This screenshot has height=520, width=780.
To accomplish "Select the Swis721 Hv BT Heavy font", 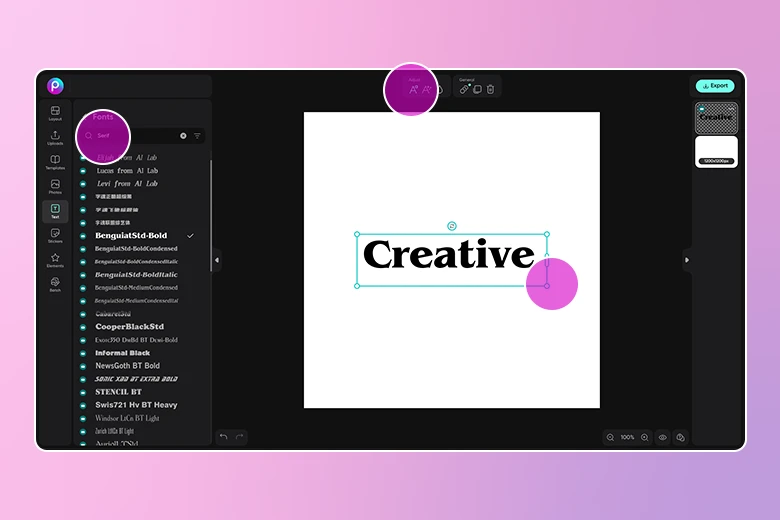I will coord(136,405).
